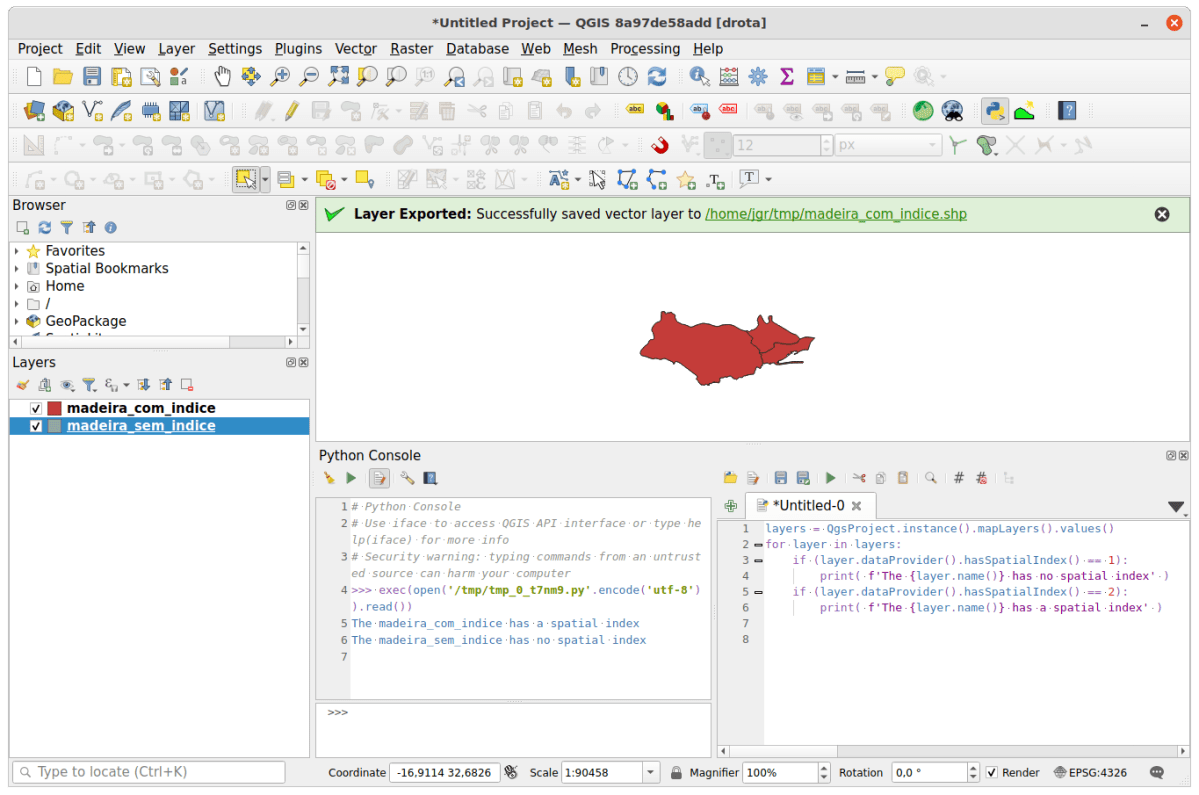Click the red madeira_com_indice layer symbol swatch

pos(54,409)
